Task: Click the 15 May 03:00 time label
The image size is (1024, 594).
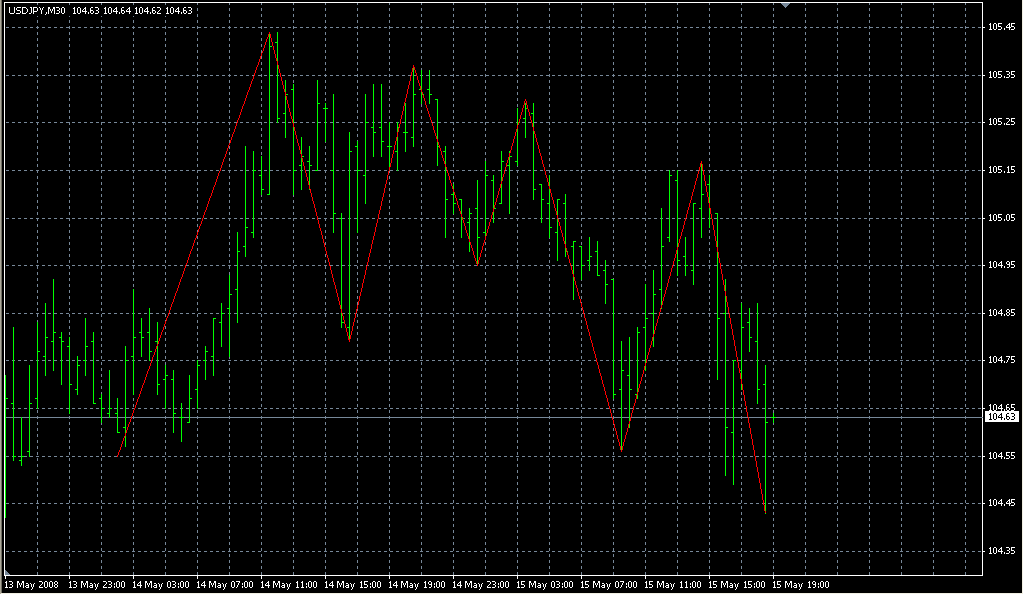Action: pos(546,584)
